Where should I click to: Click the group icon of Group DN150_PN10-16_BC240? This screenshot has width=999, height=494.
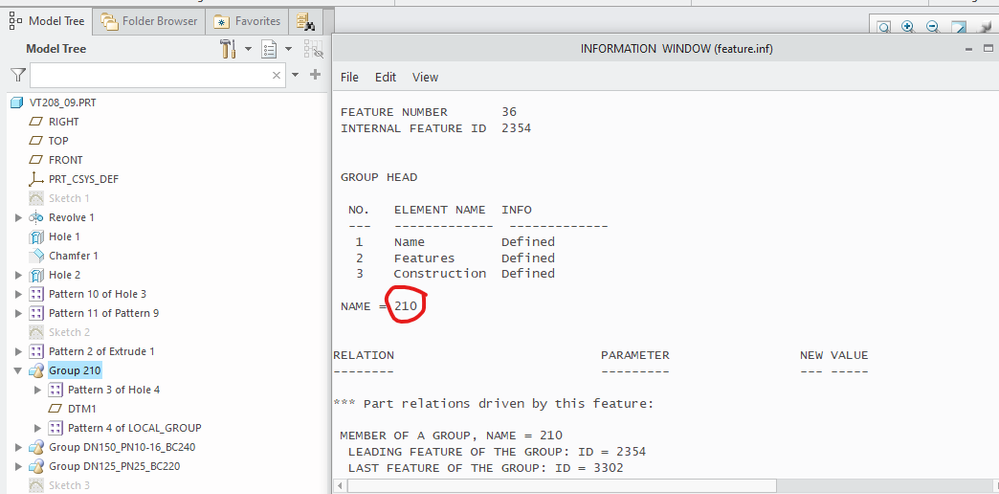pyautogui.click(x=36, y=447)
